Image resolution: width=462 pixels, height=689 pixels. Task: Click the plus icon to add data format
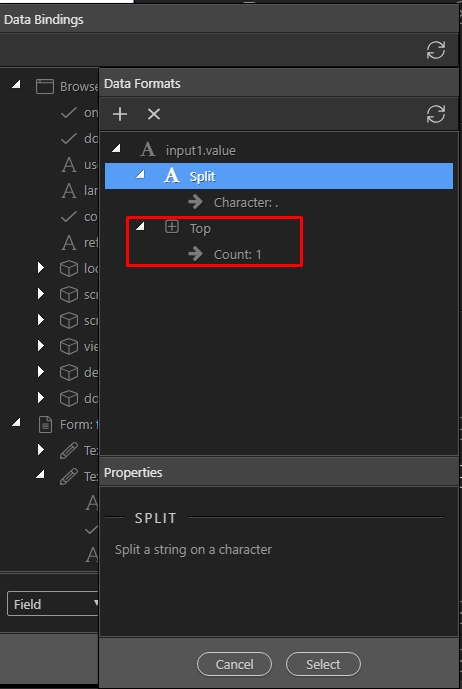(120, 114)
